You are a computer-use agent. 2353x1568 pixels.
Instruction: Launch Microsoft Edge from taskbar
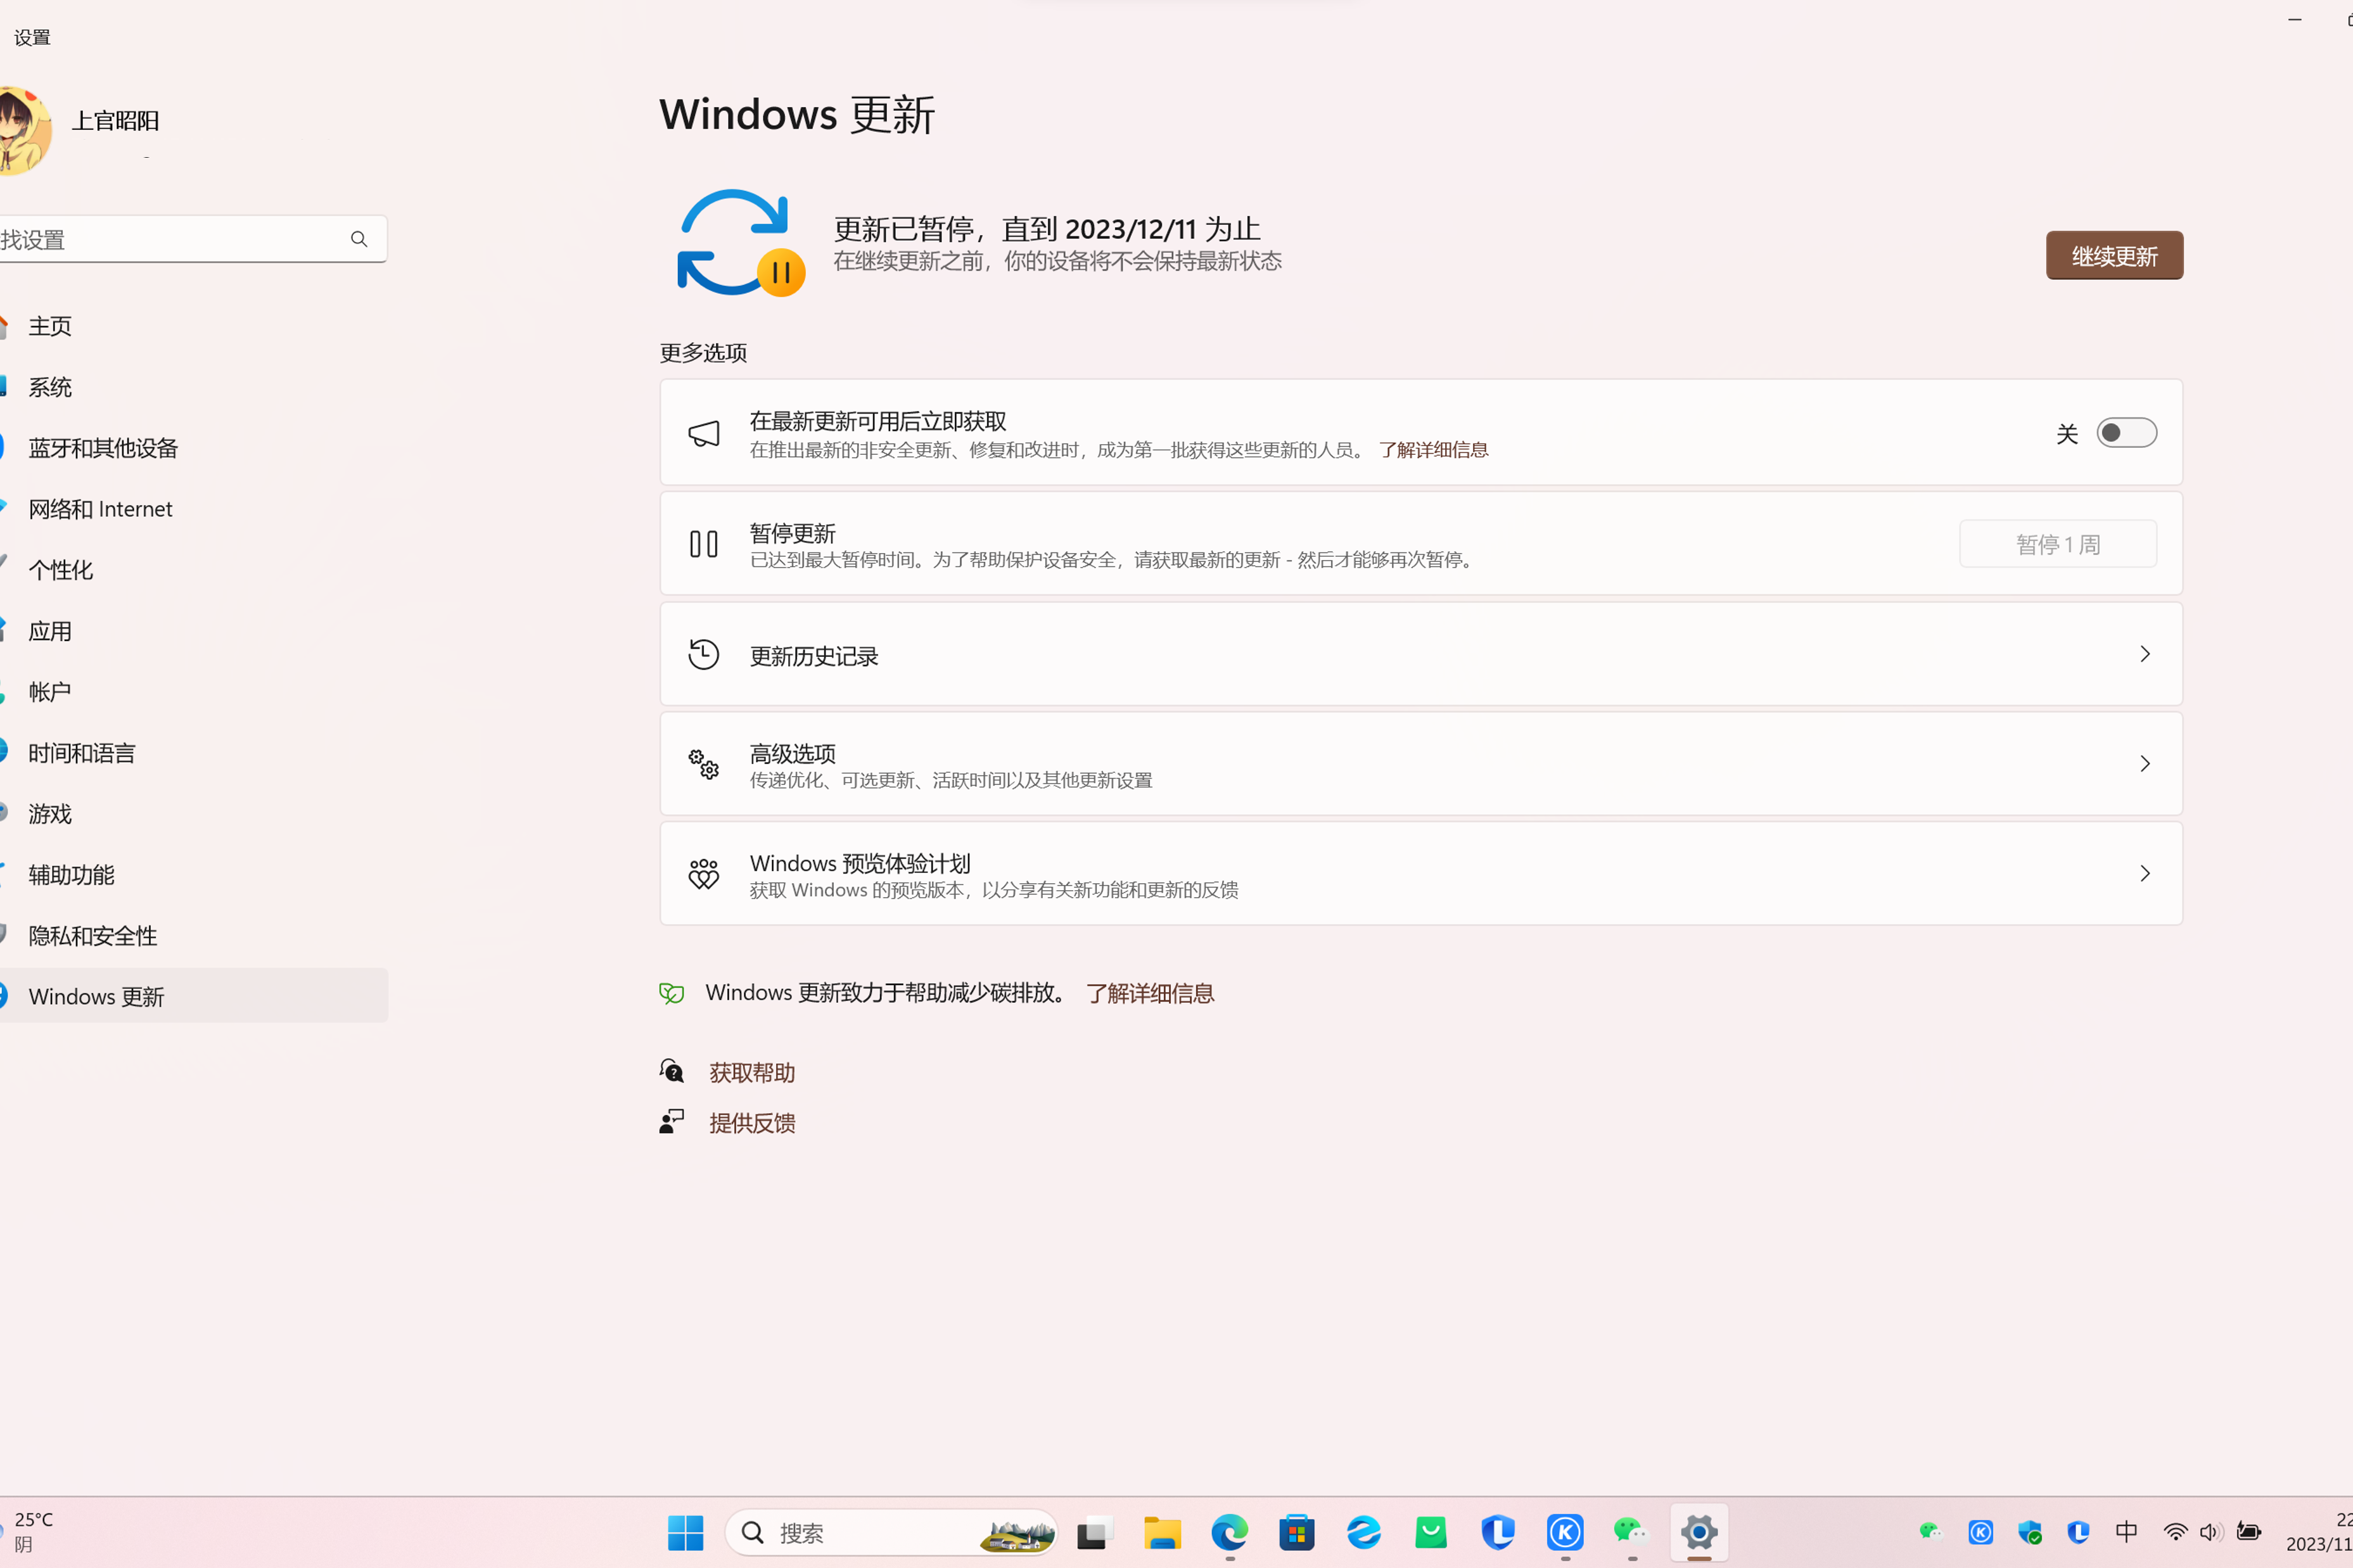[1229, 1532]
